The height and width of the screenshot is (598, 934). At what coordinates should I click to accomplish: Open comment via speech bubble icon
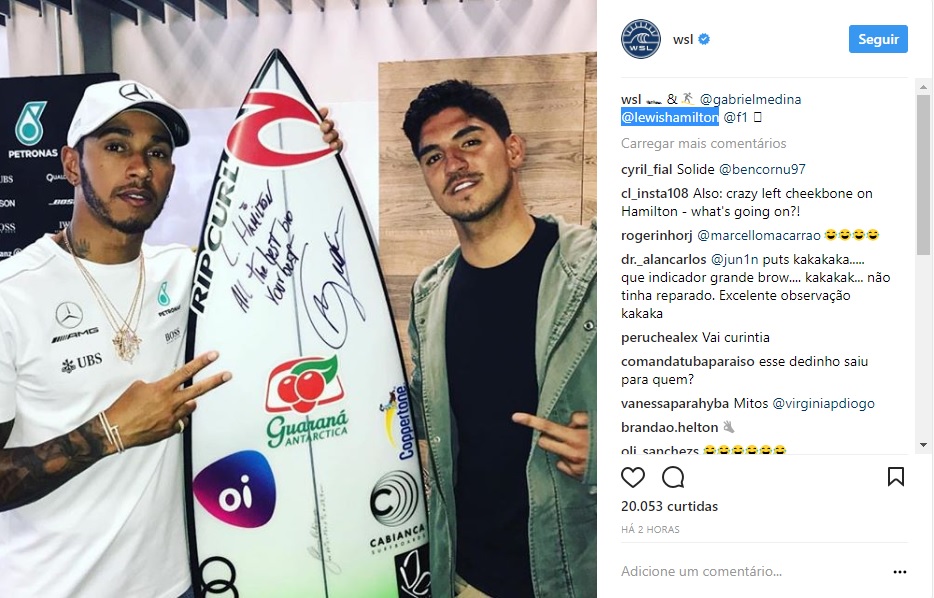[x=673, y=477]
